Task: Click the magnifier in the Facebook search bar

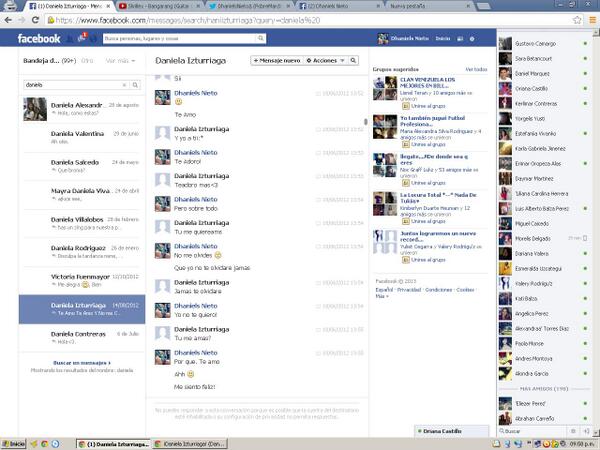Action: click(x=261, y=38)
